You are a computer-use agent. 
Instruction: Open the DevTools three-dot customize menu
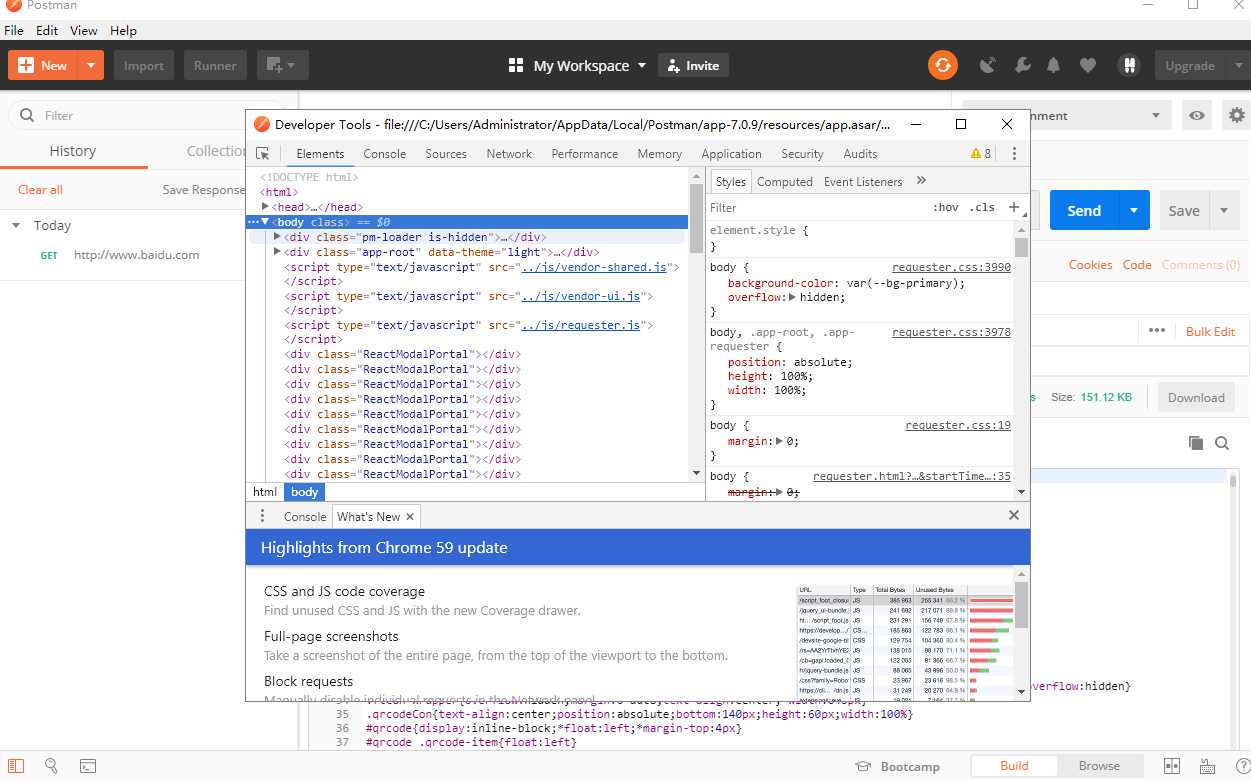1014,154
